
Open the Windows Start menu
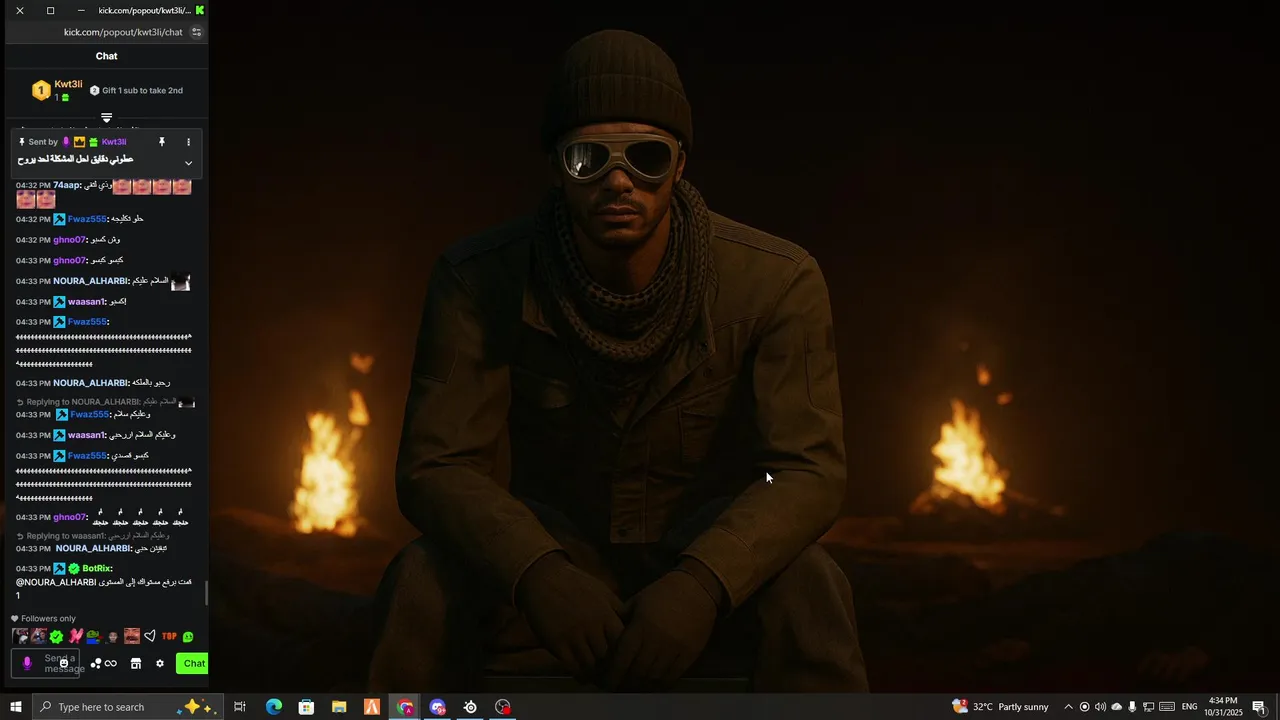point(15,707)
